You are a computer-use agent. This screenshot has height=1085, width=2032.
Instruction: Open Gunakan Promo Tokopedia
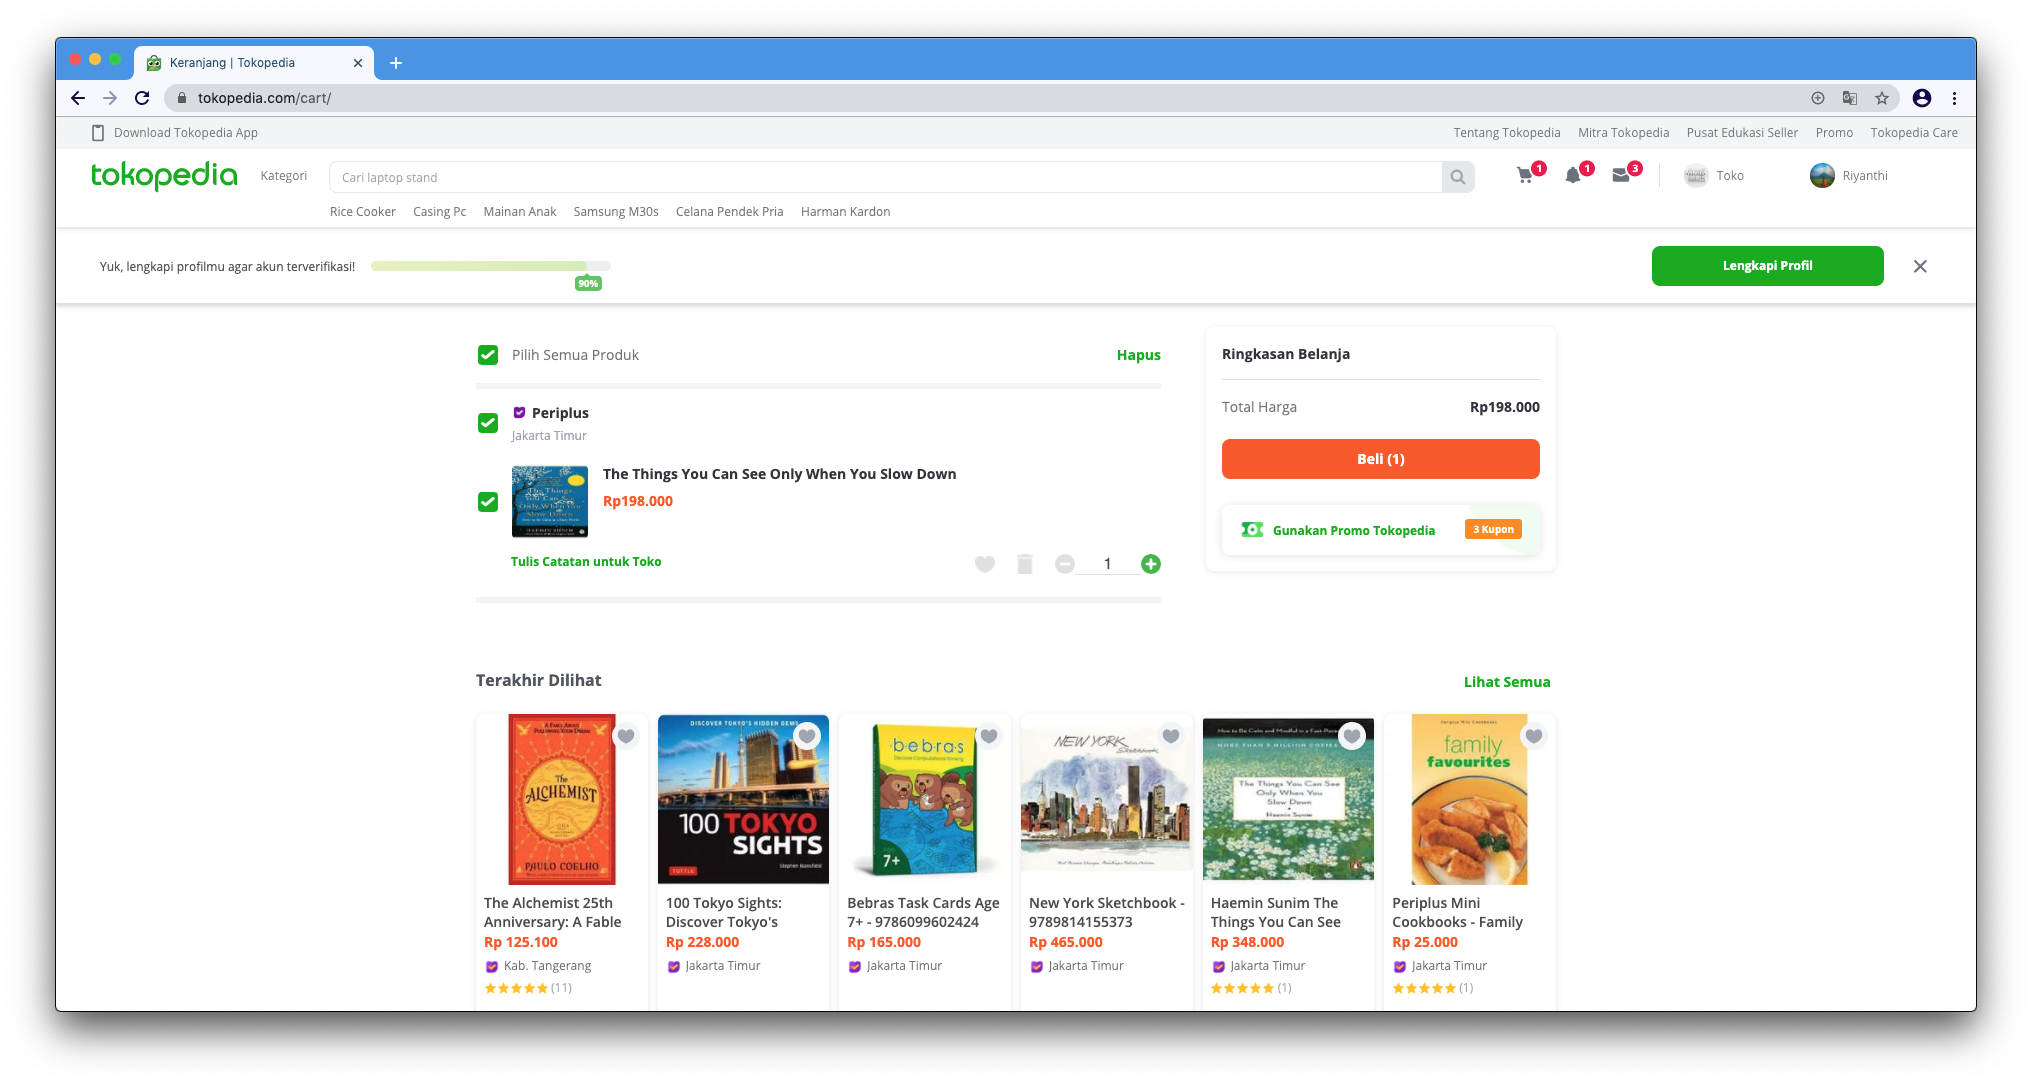coord(1381,530)
